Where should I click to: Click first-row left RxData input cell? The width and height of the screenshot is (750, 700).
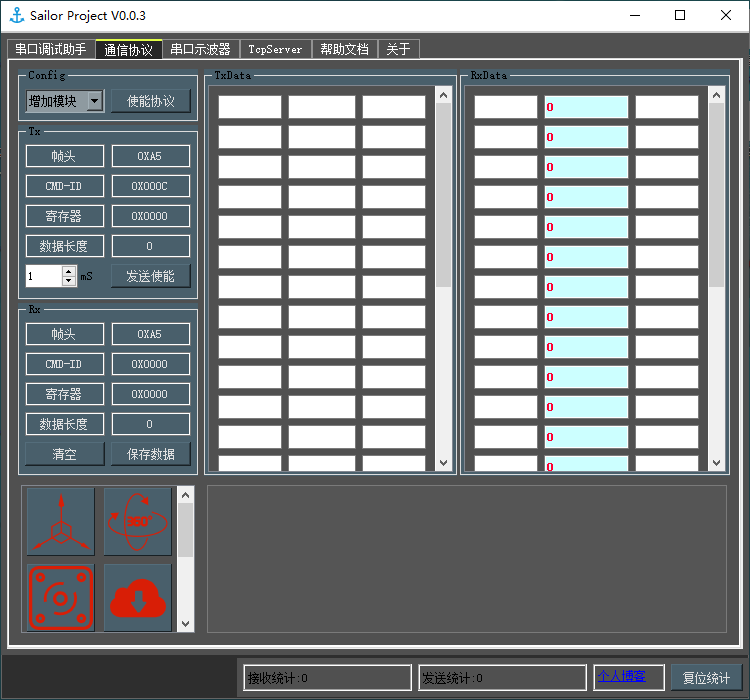point(506,107)
